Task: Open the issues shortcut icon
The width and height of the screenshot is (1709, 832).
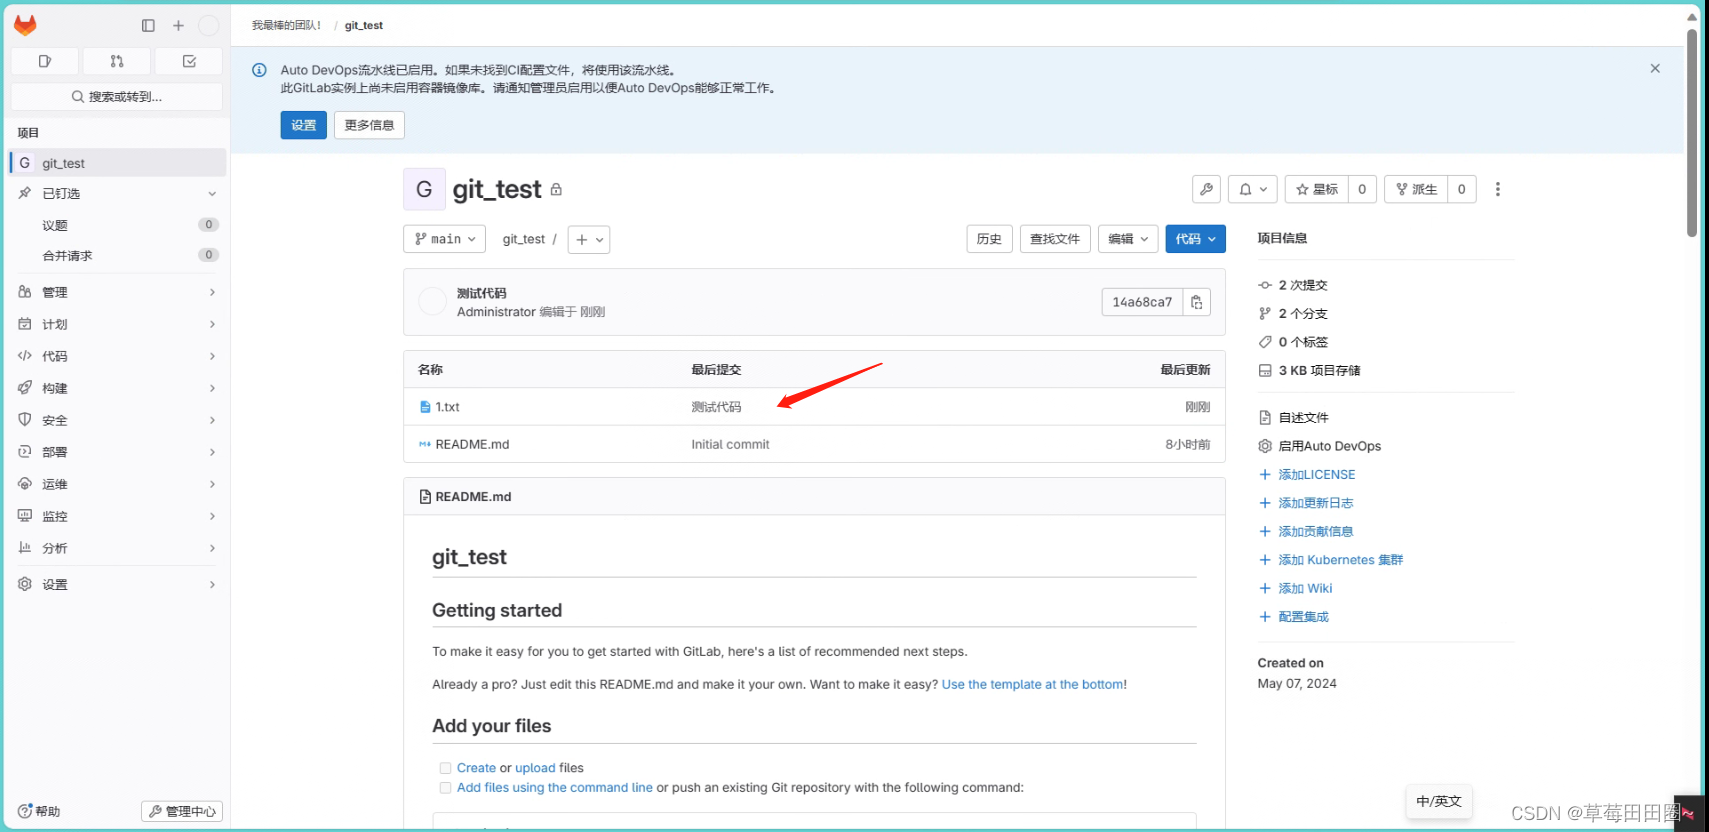Action: (45, 61)
